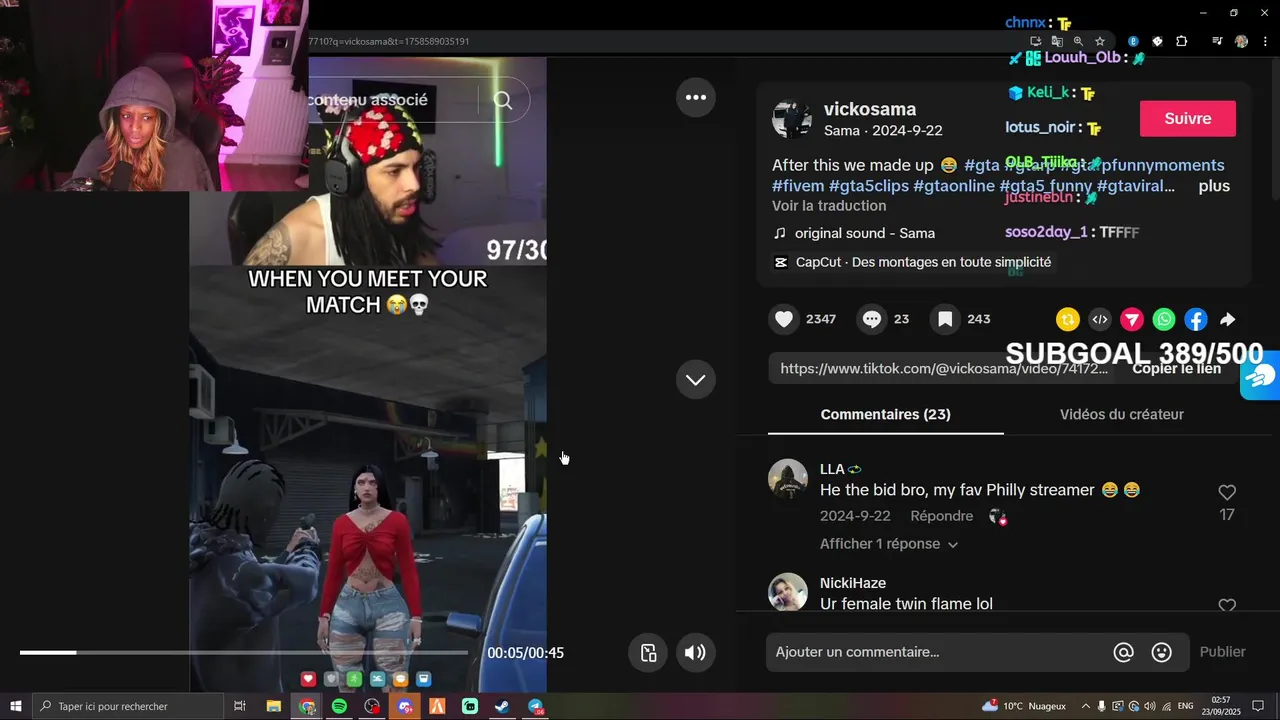Open Task View on the taskbar
The width and height of the screenshot is (1280, 720).
point(240,706)
